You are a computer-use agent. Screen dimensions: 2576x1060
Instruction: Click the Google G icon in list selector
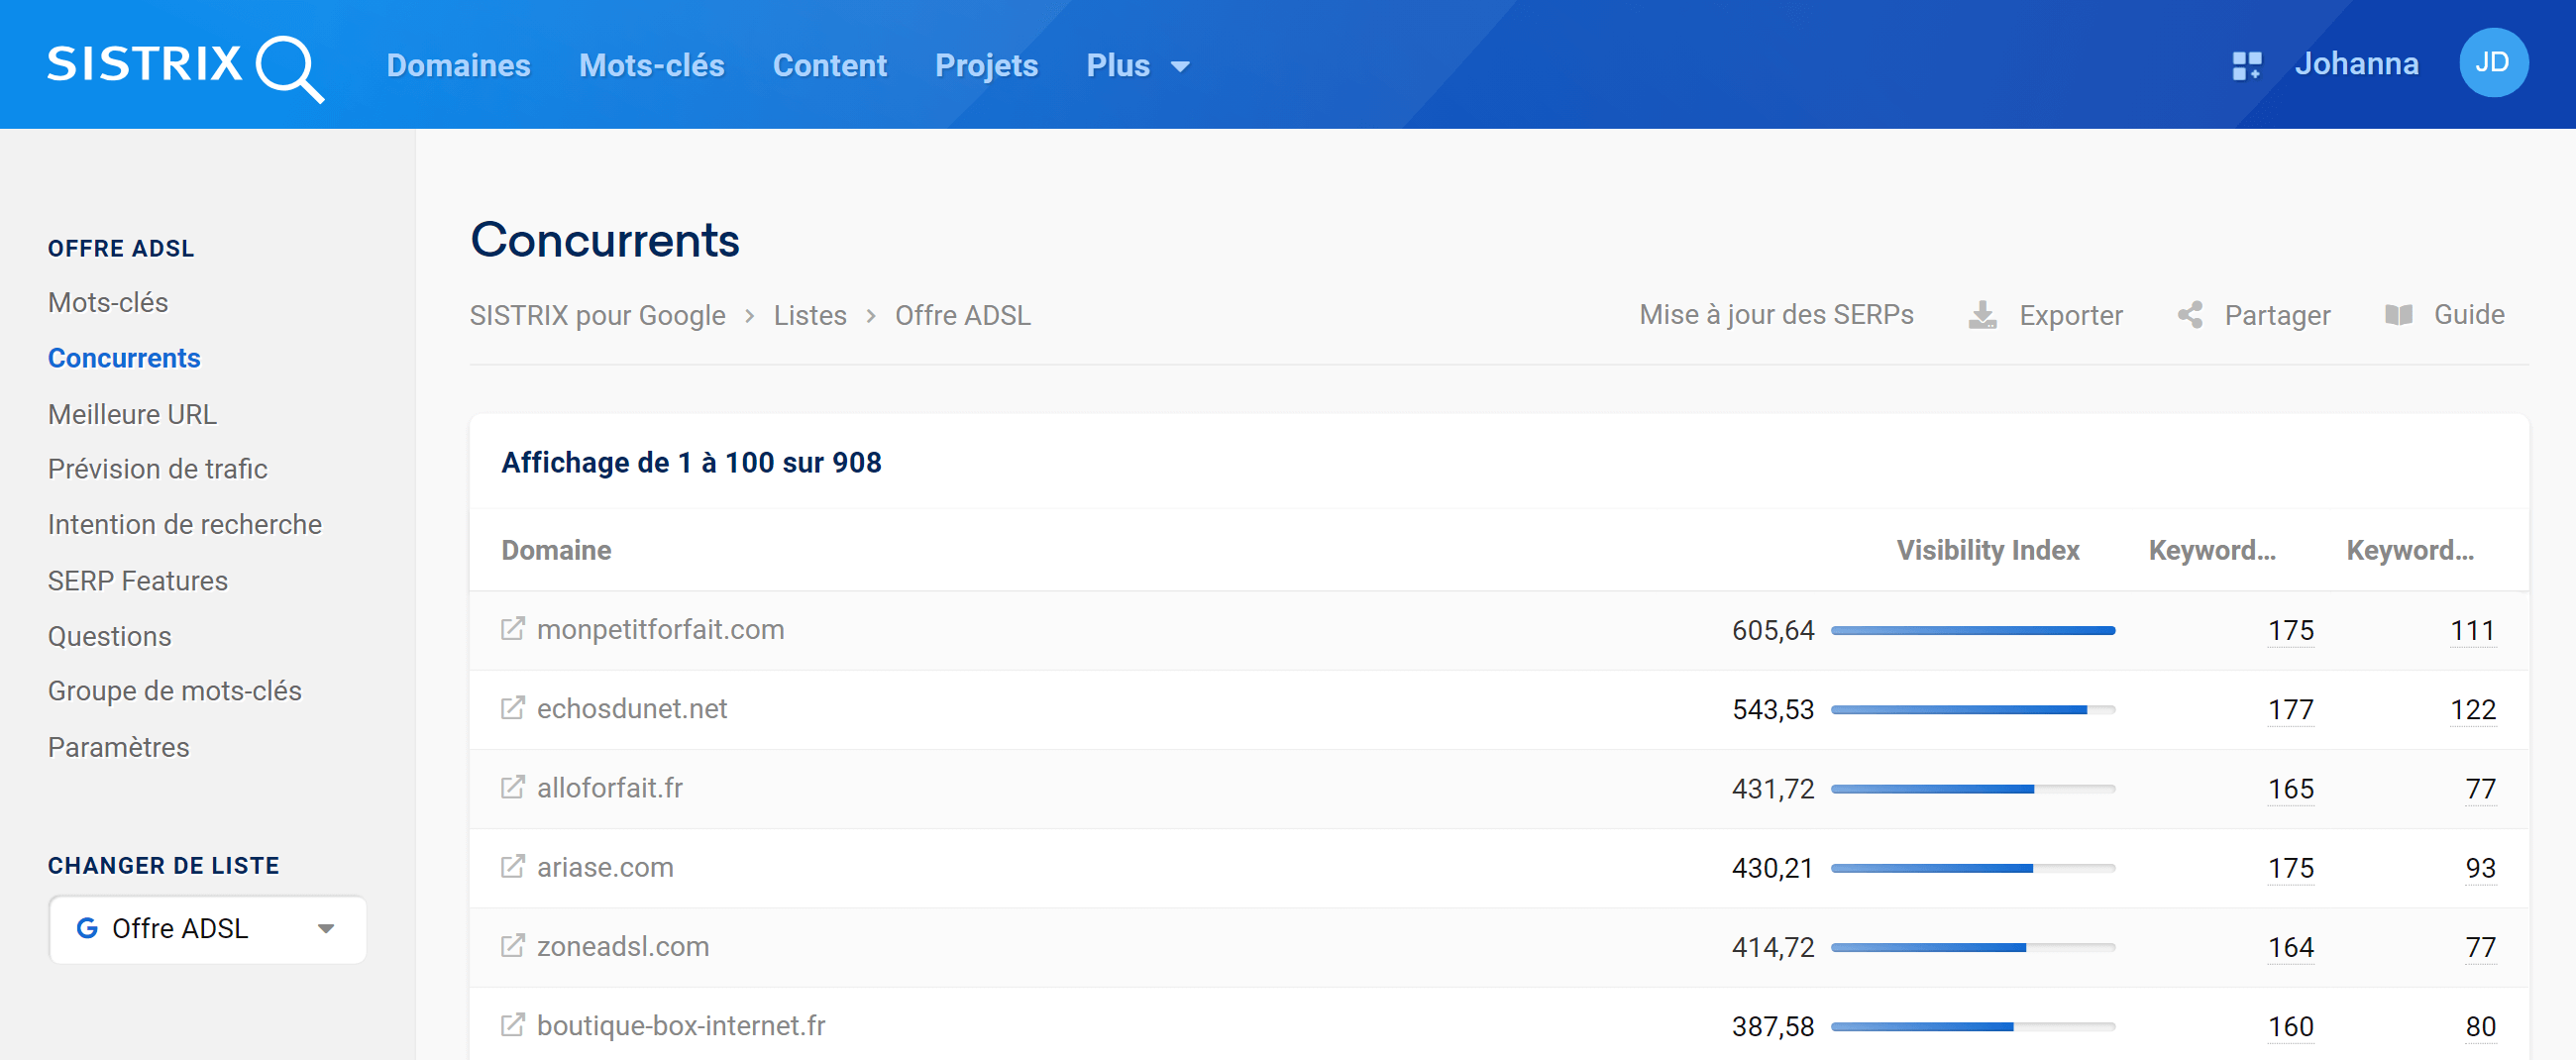tap(87, 928)
